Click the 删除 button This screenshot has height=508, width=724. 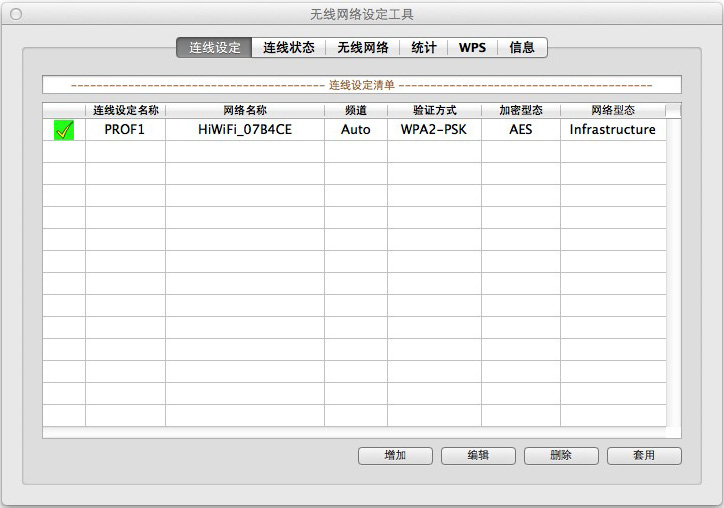point(561,456)
